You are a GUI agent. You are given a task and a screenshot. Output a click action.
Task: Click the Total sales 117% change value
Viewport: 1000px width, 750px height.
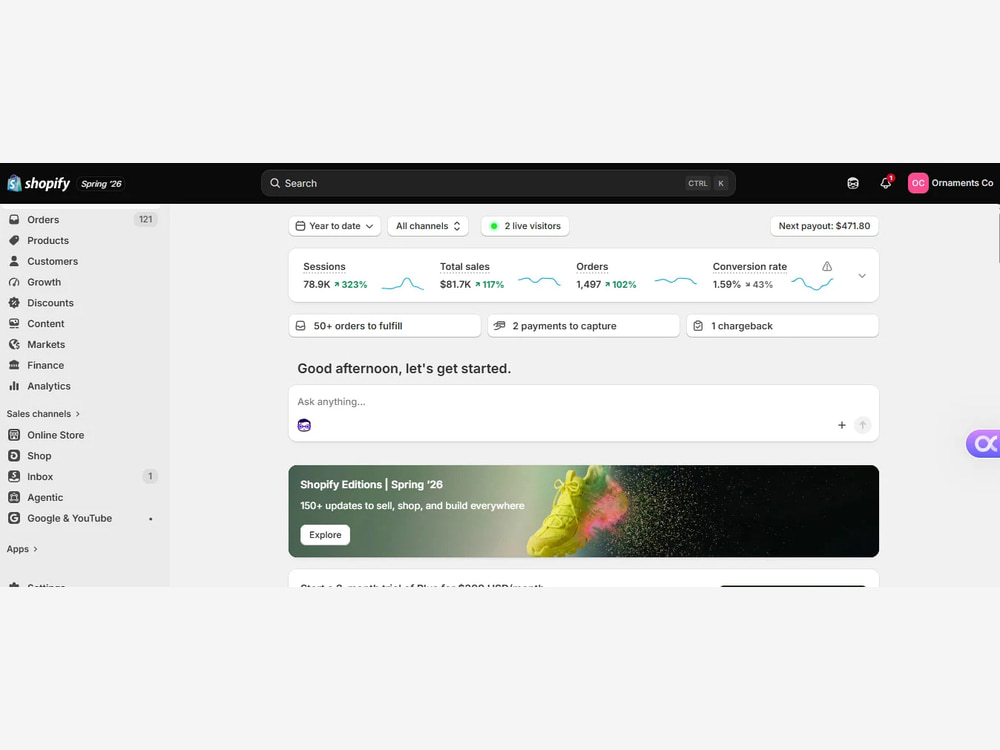(489, 284)
